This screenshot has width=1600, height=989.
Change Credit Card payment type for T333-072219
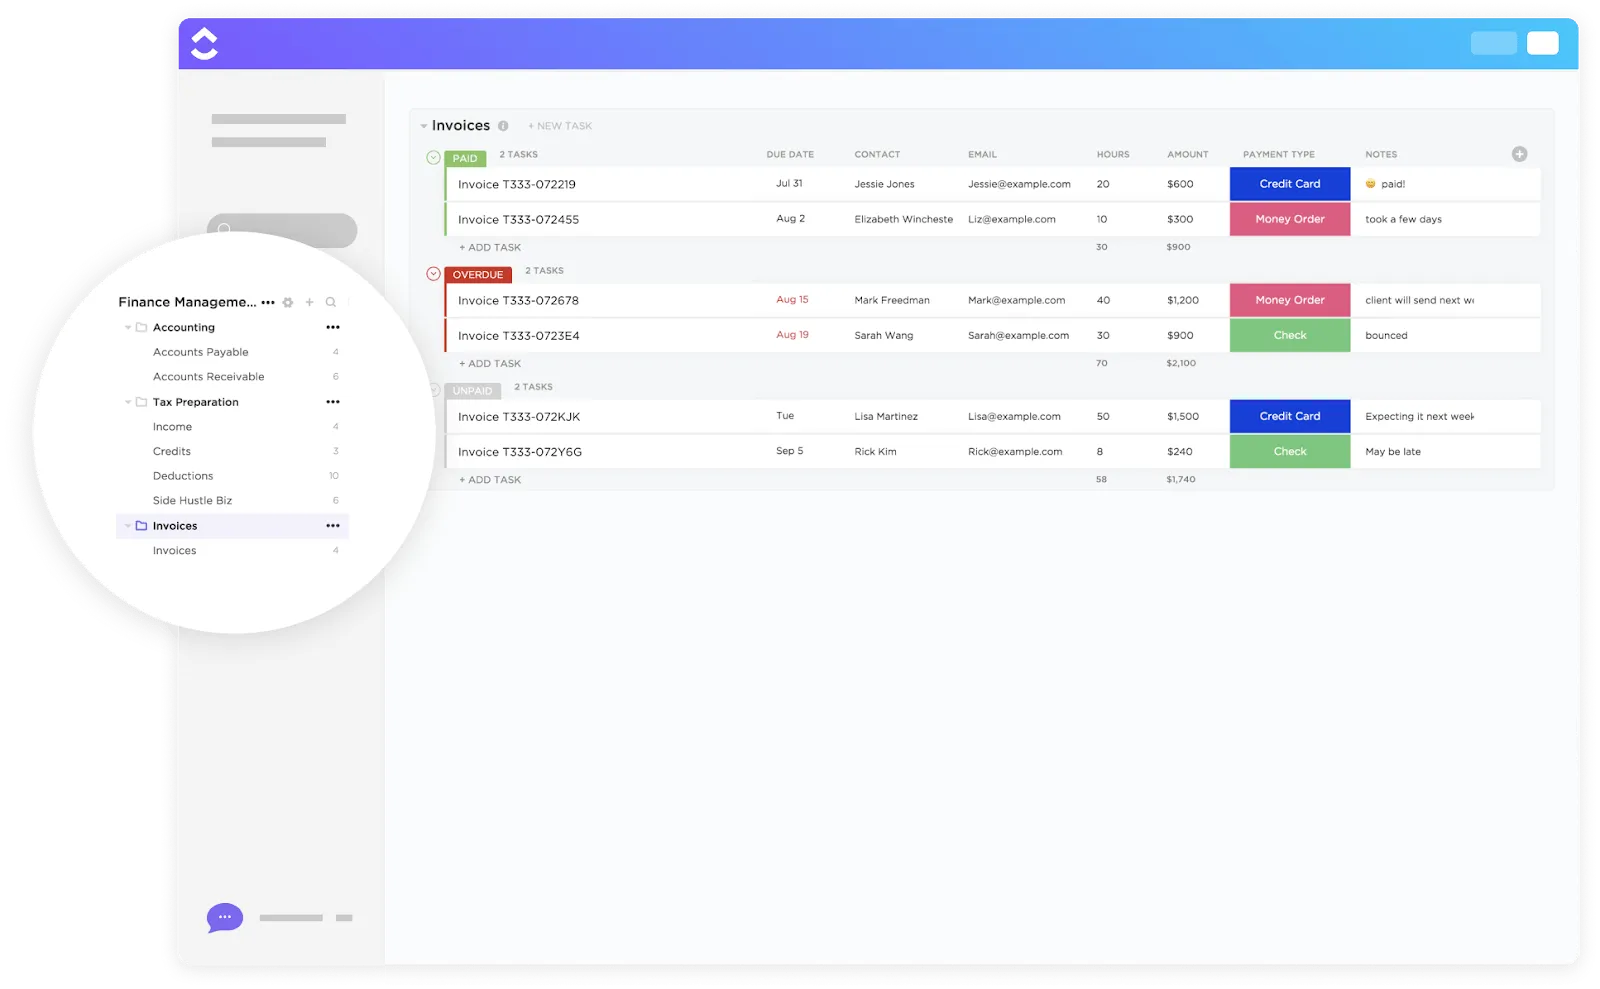coord(1290,184)
